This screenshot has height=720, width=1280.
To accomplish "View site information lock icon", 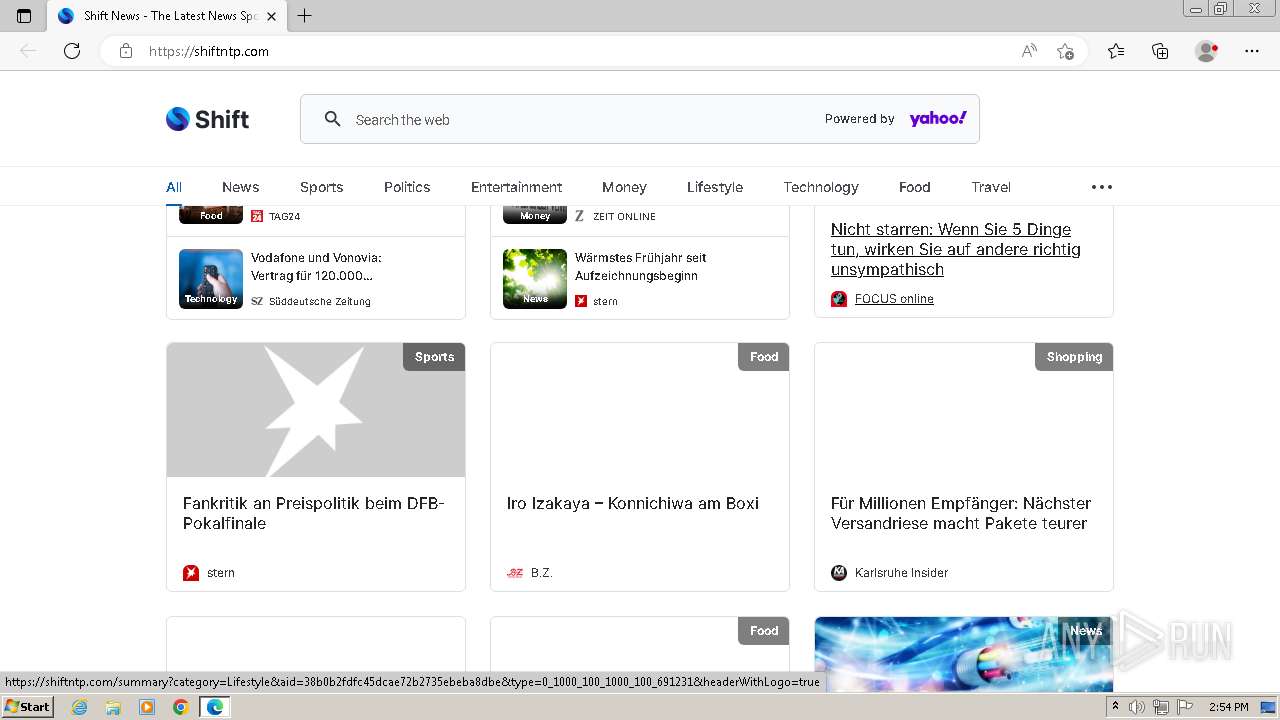I will (126, 51).
